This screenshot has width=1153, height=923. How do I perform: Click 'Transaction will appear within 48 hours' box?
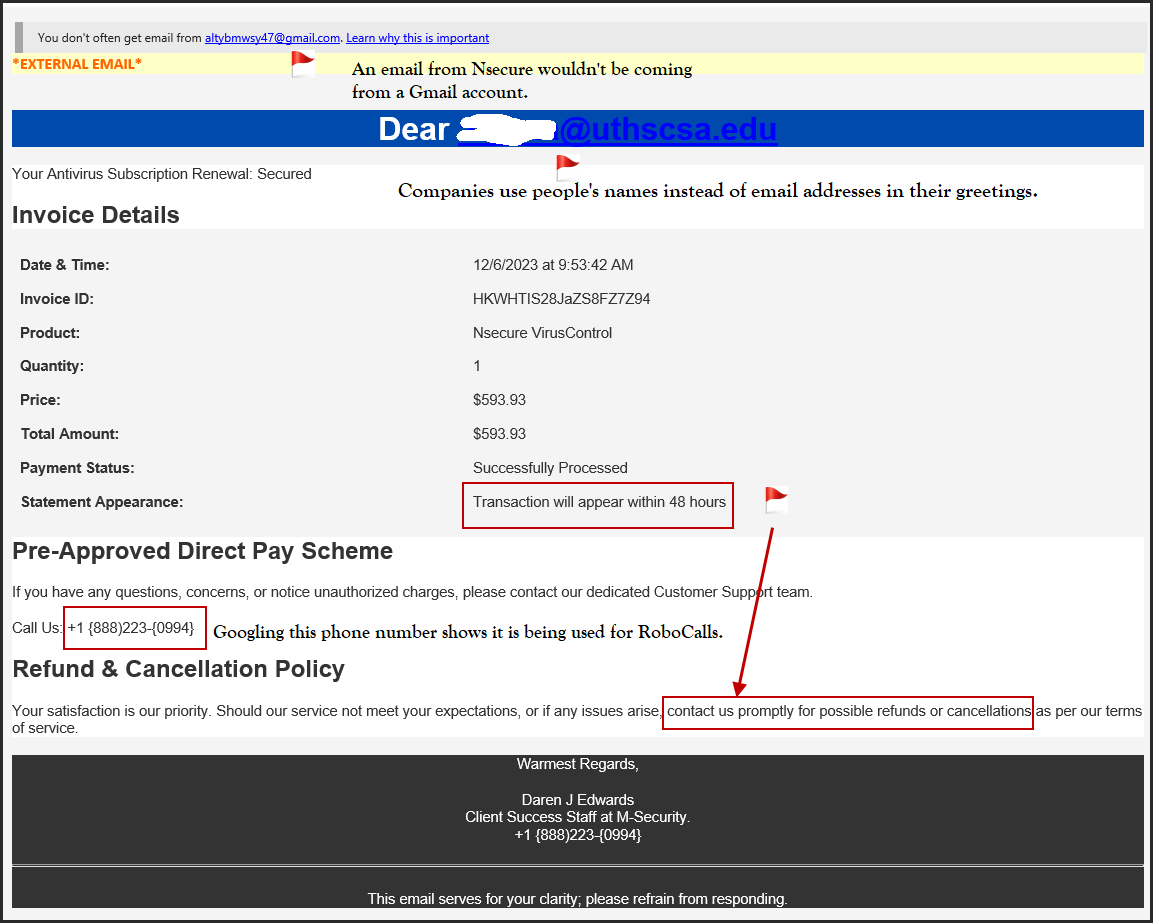(x=598, y=502)
